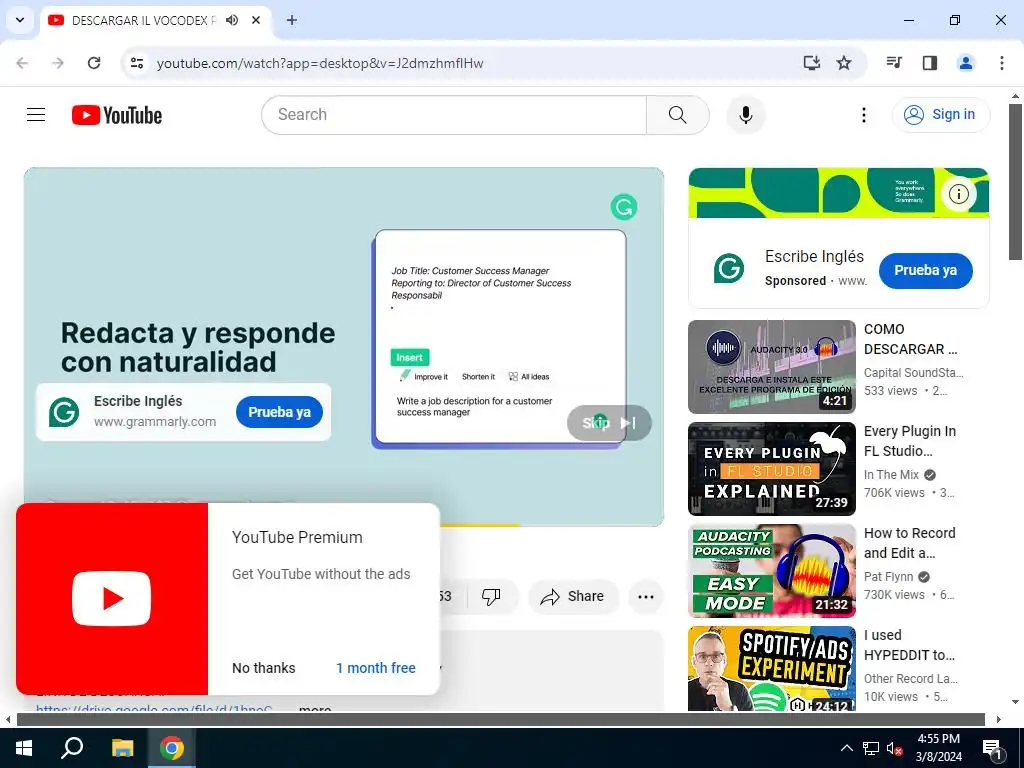Open tab search dropdown arrow
This screenshot has width=1024, height=768.
click(x=20, y=20)
